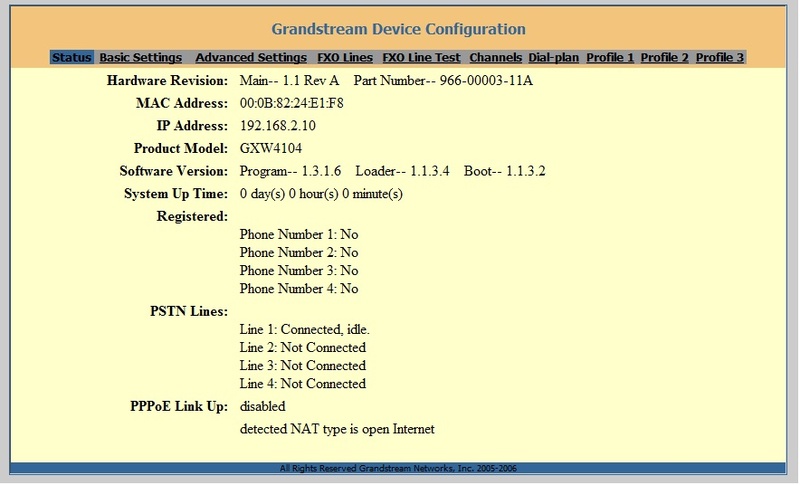Click the system up time value
800x485 pixels.
click(321, 194)
